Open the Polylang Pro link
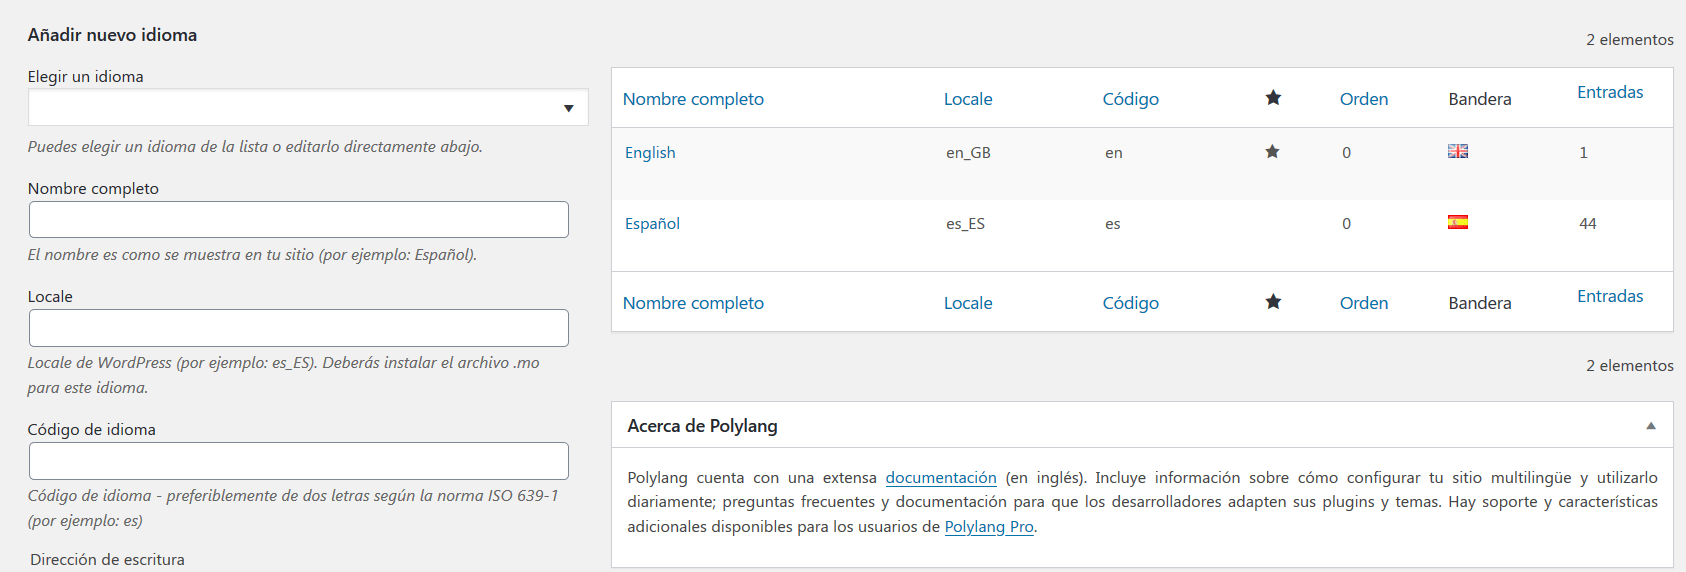Image resolution: width=1686 pixels, height=572 pixels. point(989,527)
